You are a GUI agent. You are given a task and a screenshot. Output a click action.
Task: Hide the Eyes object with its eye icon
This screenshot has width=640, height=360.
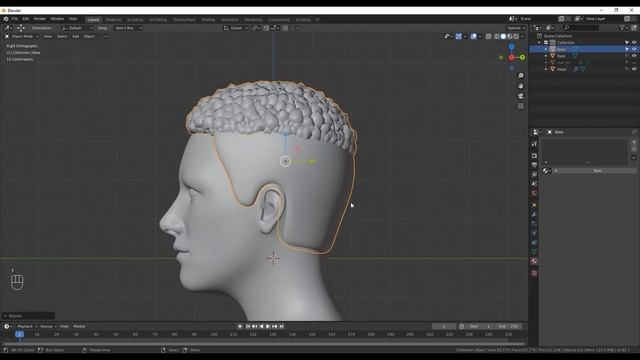pos(634,56)
